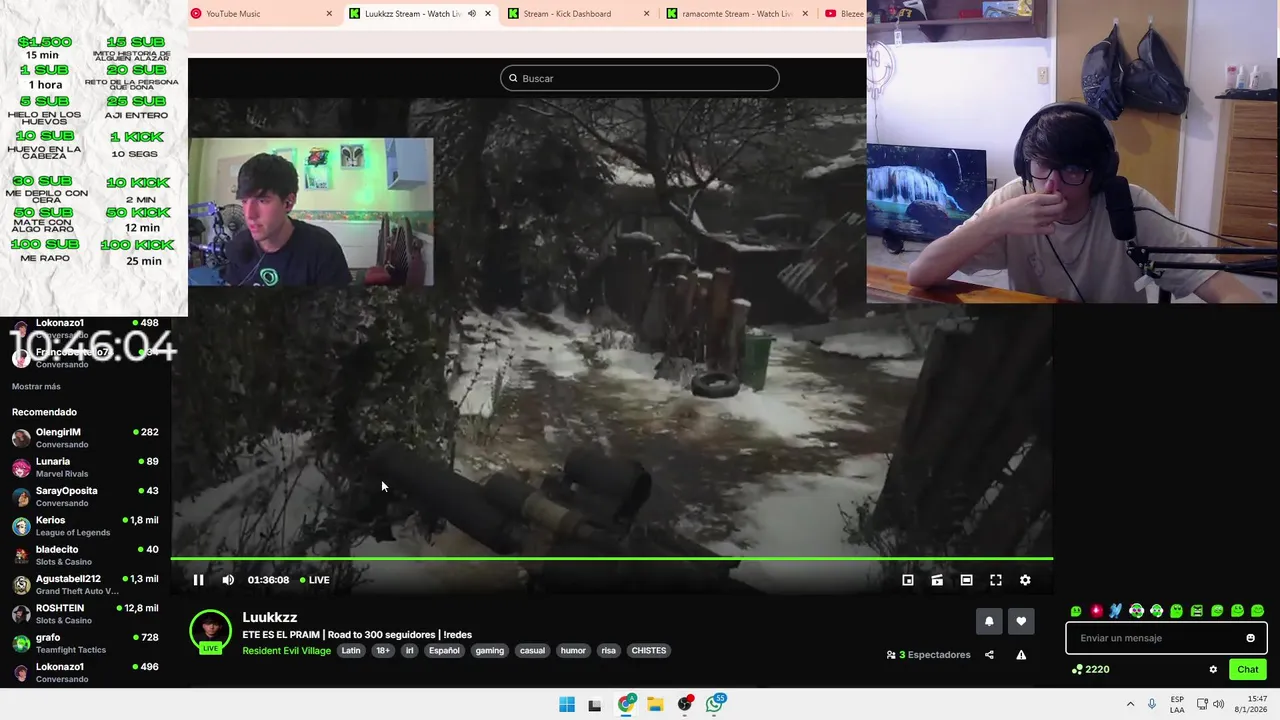Pause the live stream video
The height and width of the screenshot is (720, 1280).
click(198, 580)
